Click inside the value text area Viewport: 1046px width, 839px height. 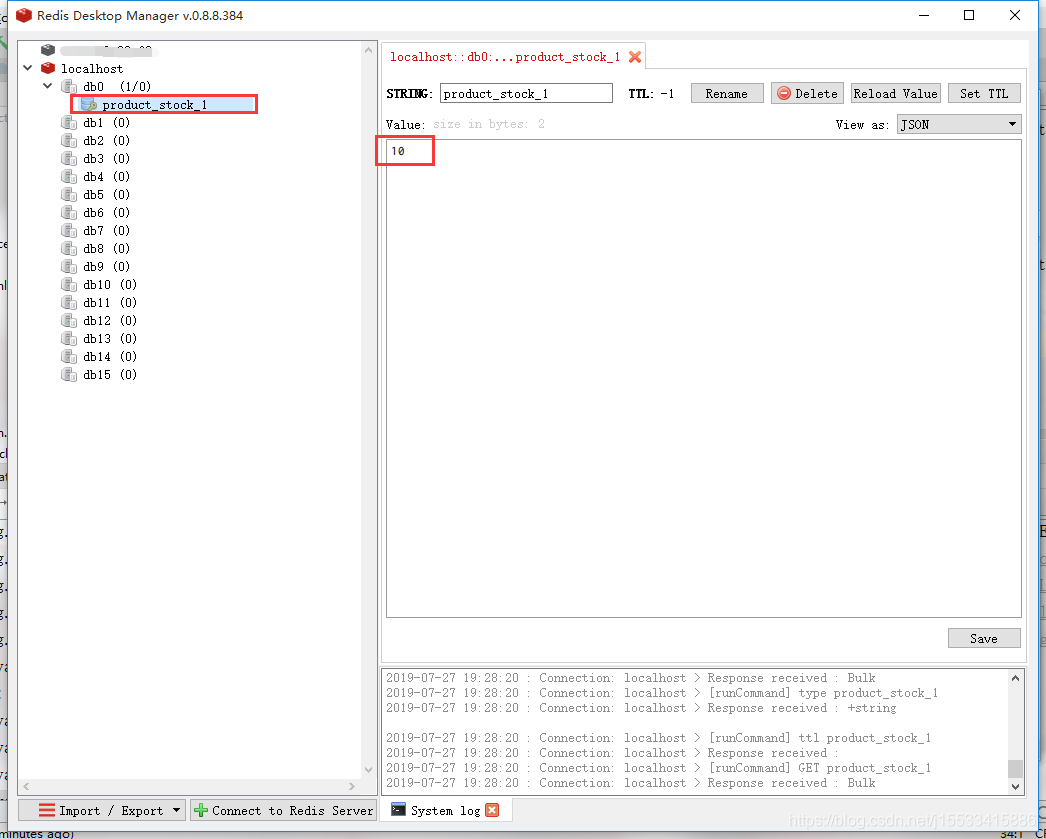click(704, 378)
